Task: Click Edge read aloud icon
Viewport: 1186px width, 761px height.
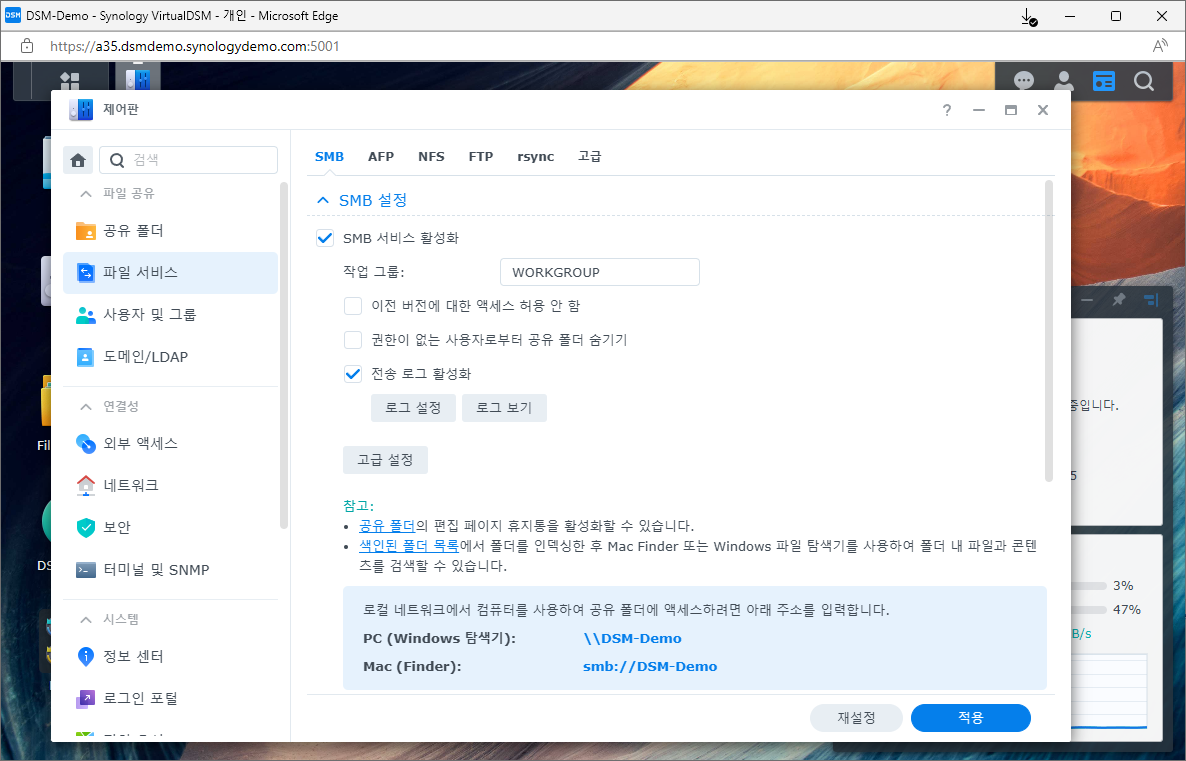Action: tap(1160, 46)
